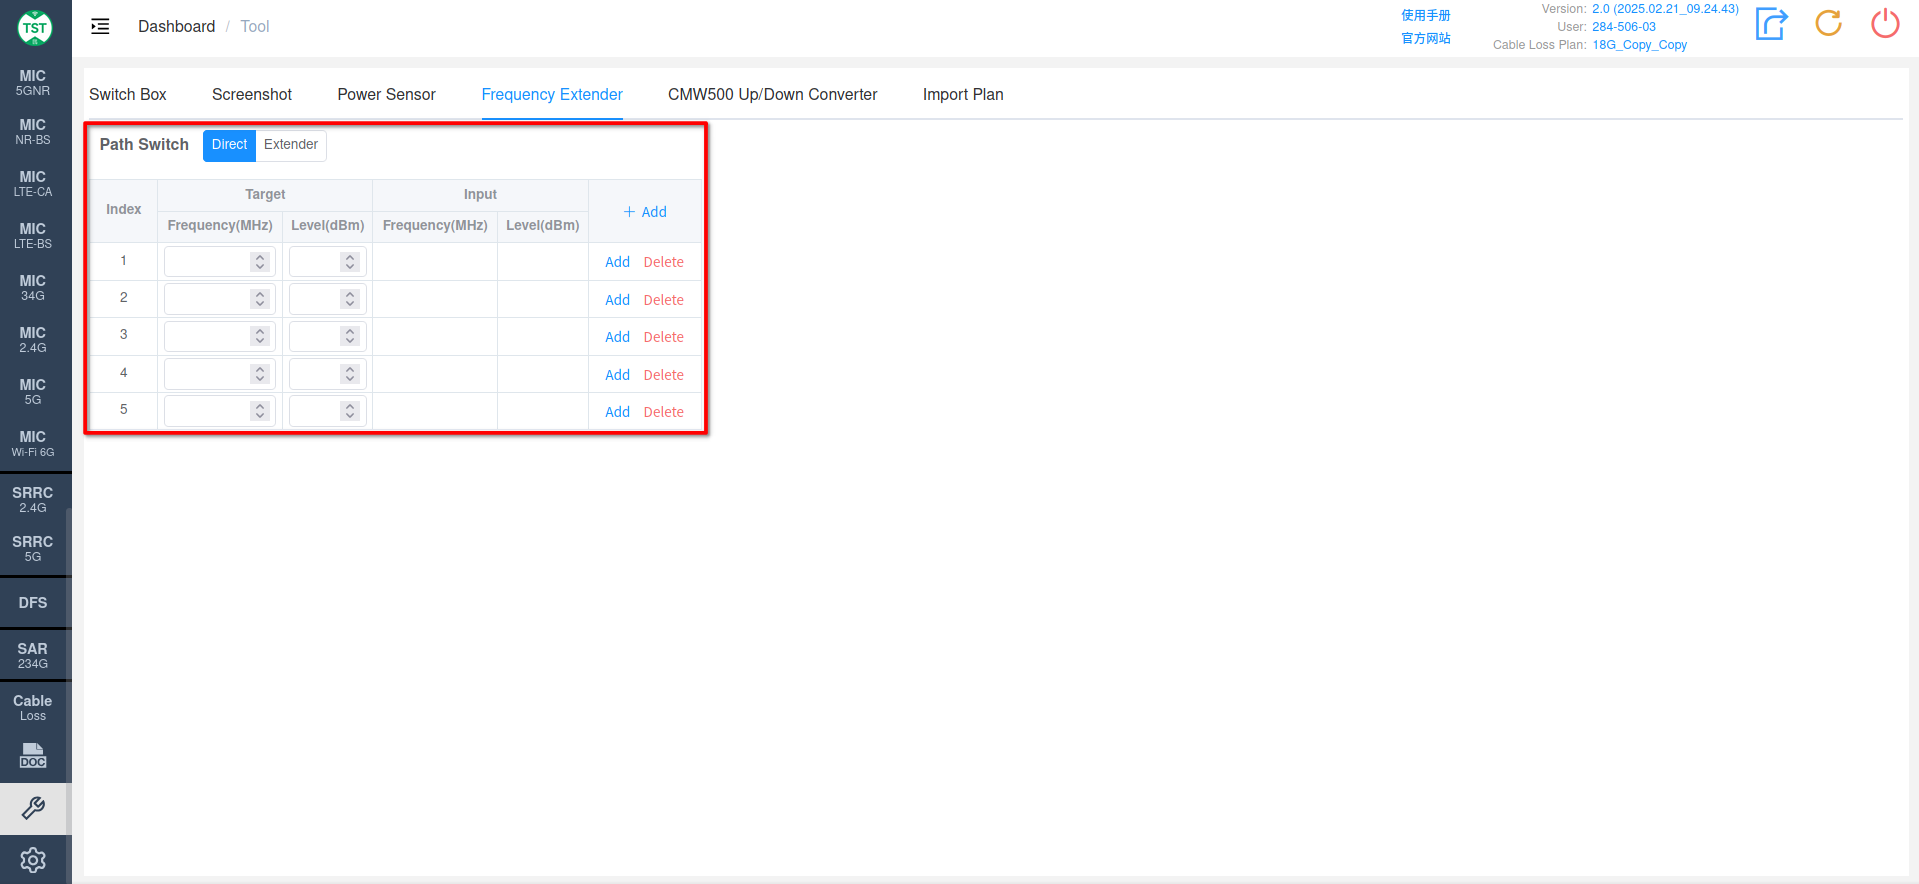
Task: Click Add in row 4
Action: click(x=617, y=375)
